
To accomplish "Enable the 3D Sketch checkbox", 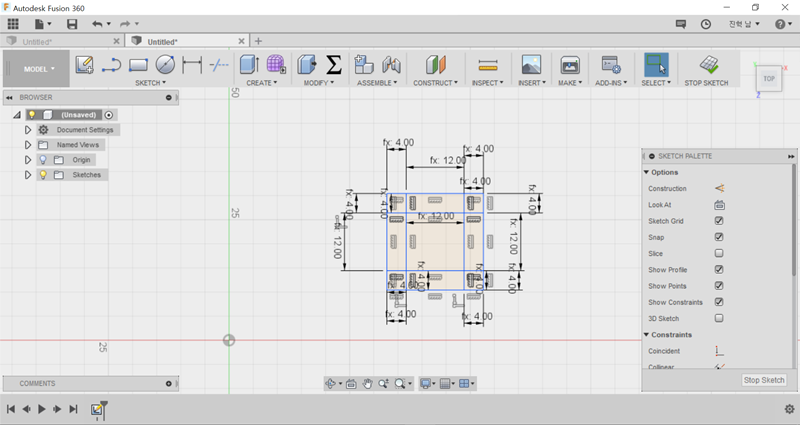I will pyautogui.click(x=719, y=318).
